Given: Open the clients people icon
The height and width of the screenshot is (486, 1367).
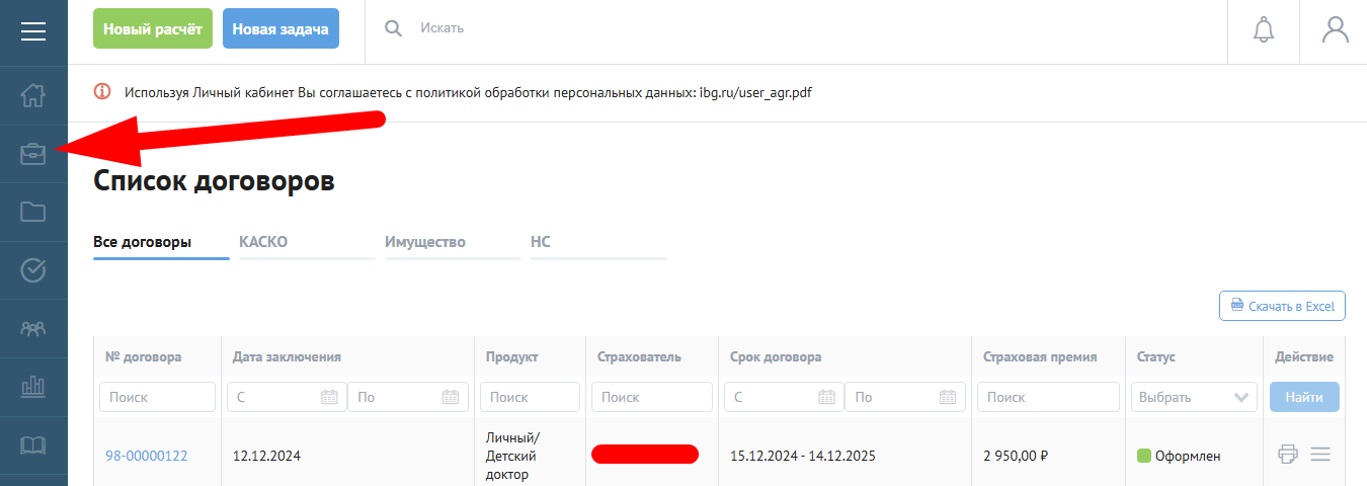Looking at the screenshot, I should coord(34,328).
